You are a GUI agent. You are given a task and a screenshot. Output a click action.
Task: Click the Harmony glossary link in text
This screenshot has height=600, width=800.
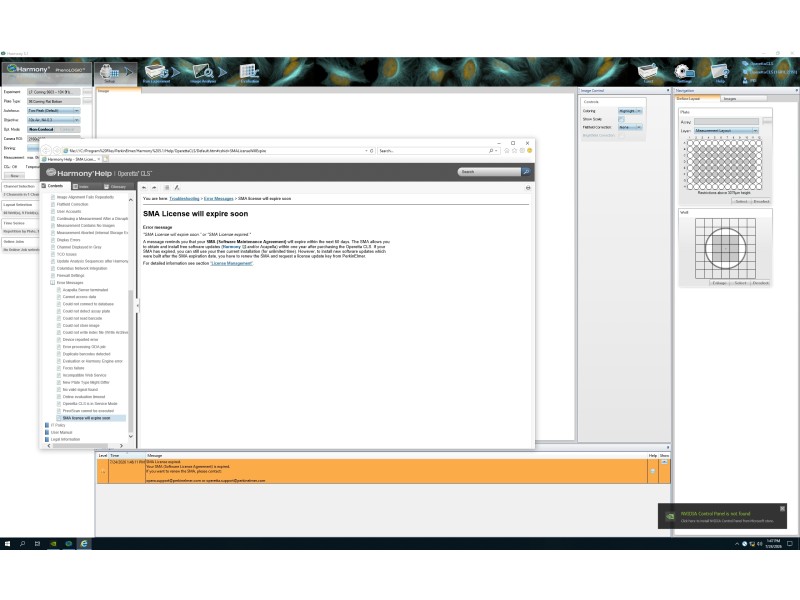point(231,246)
